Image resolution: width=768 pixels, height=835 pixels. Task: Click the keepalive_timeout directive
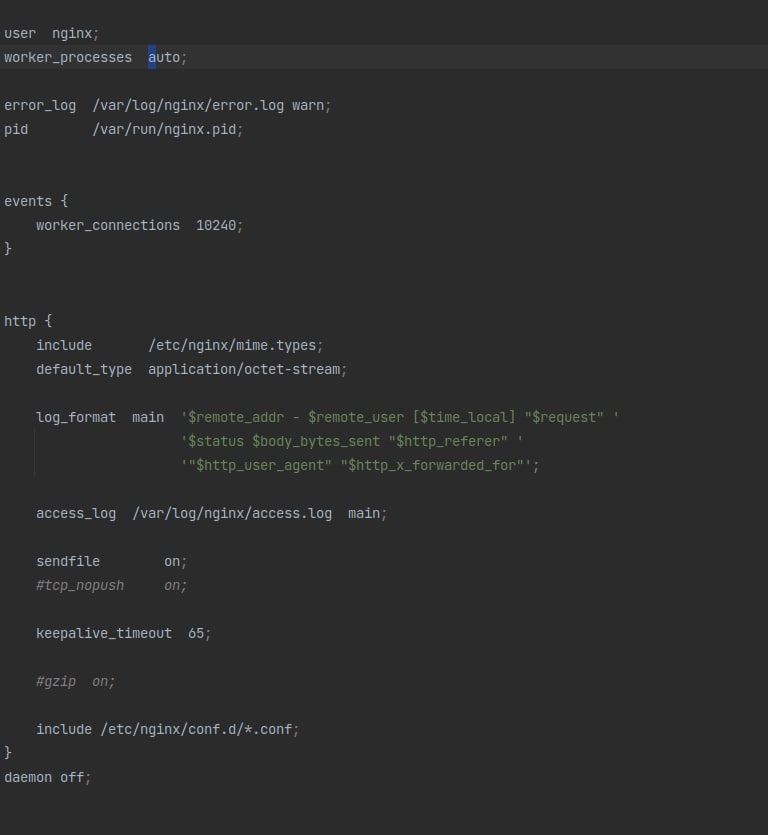tap(104, 634)
